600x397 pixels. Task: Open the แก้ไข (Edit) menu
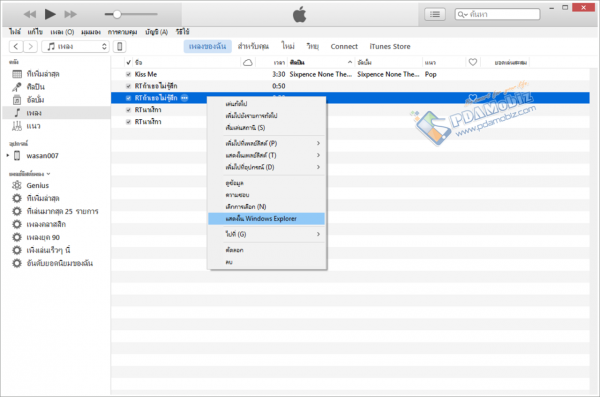pos(35,32)
